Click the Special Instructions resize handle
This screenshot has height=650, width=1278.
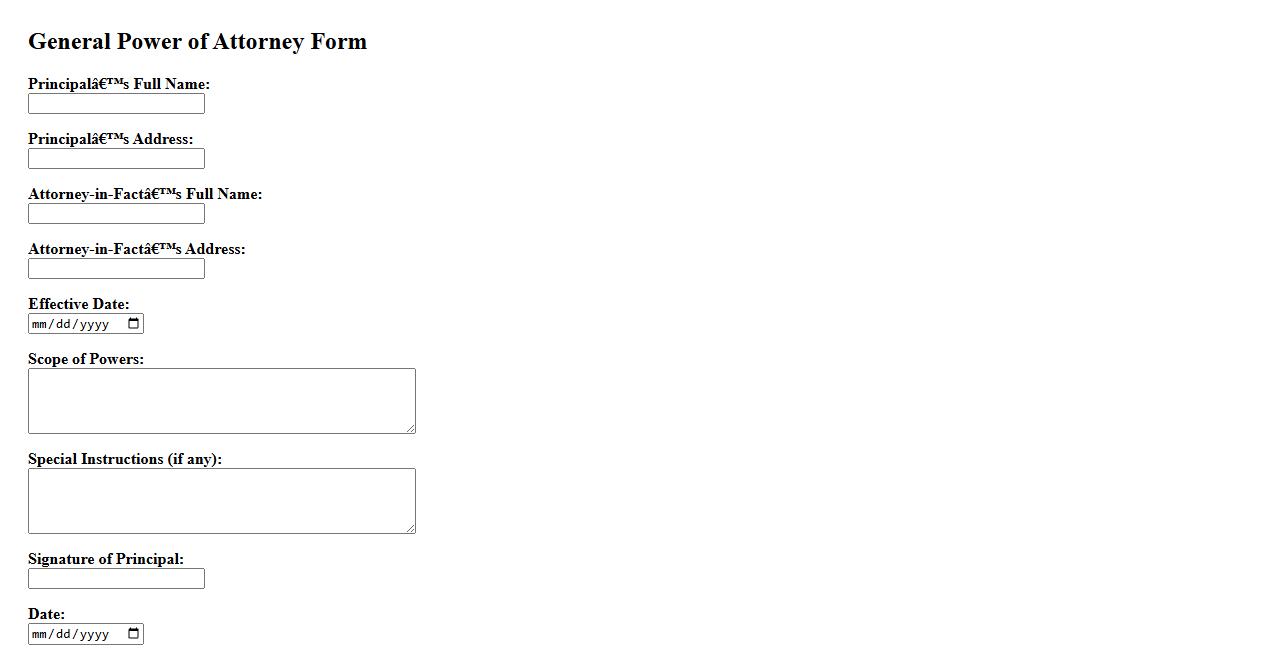410,528
